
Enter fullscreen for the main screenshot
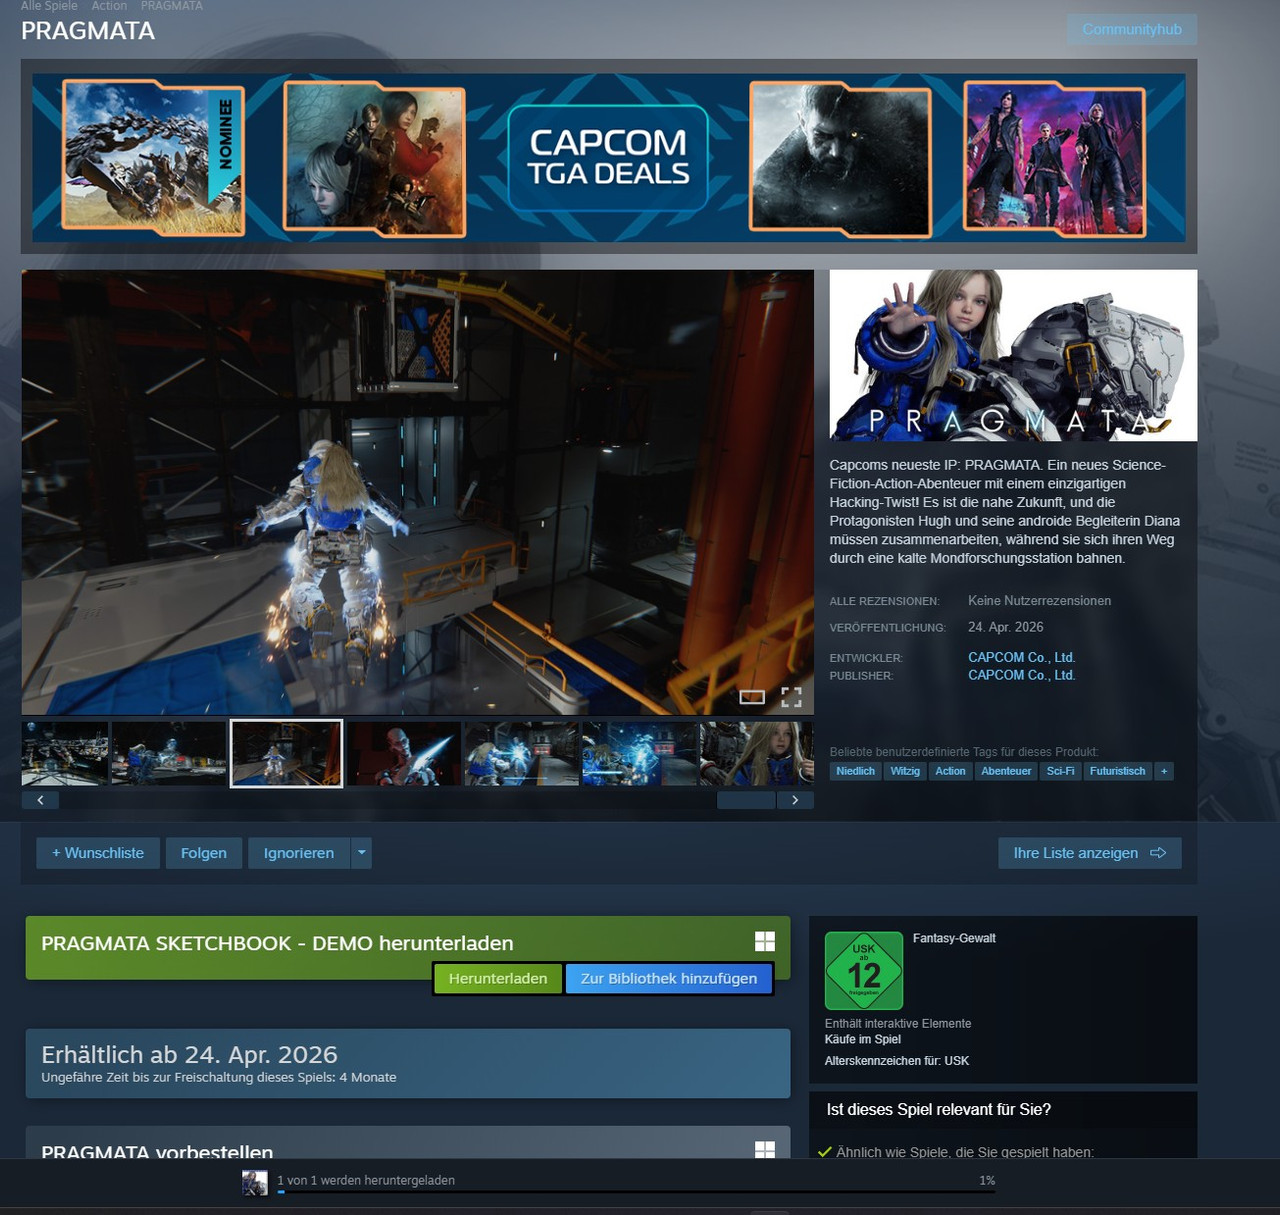click(x=791, y=697)
